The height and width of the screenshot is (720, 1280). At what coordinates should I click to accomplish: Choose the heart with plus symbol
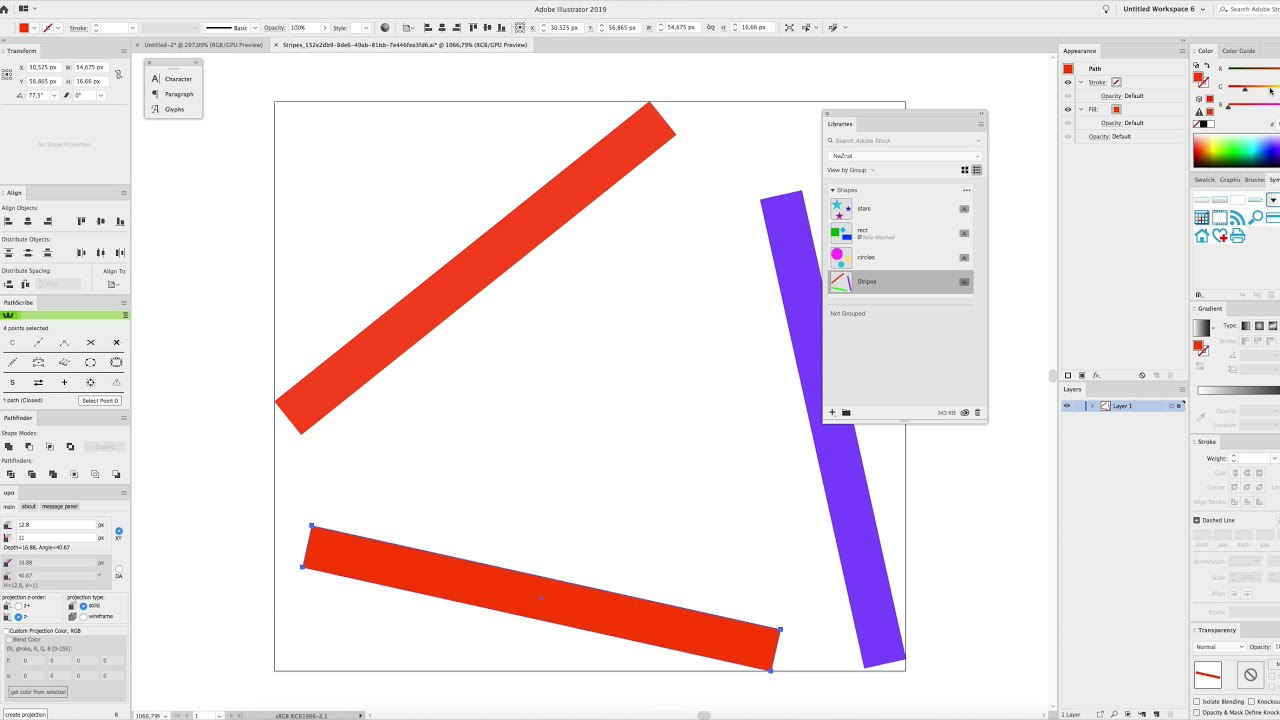tap(1220, 236)
